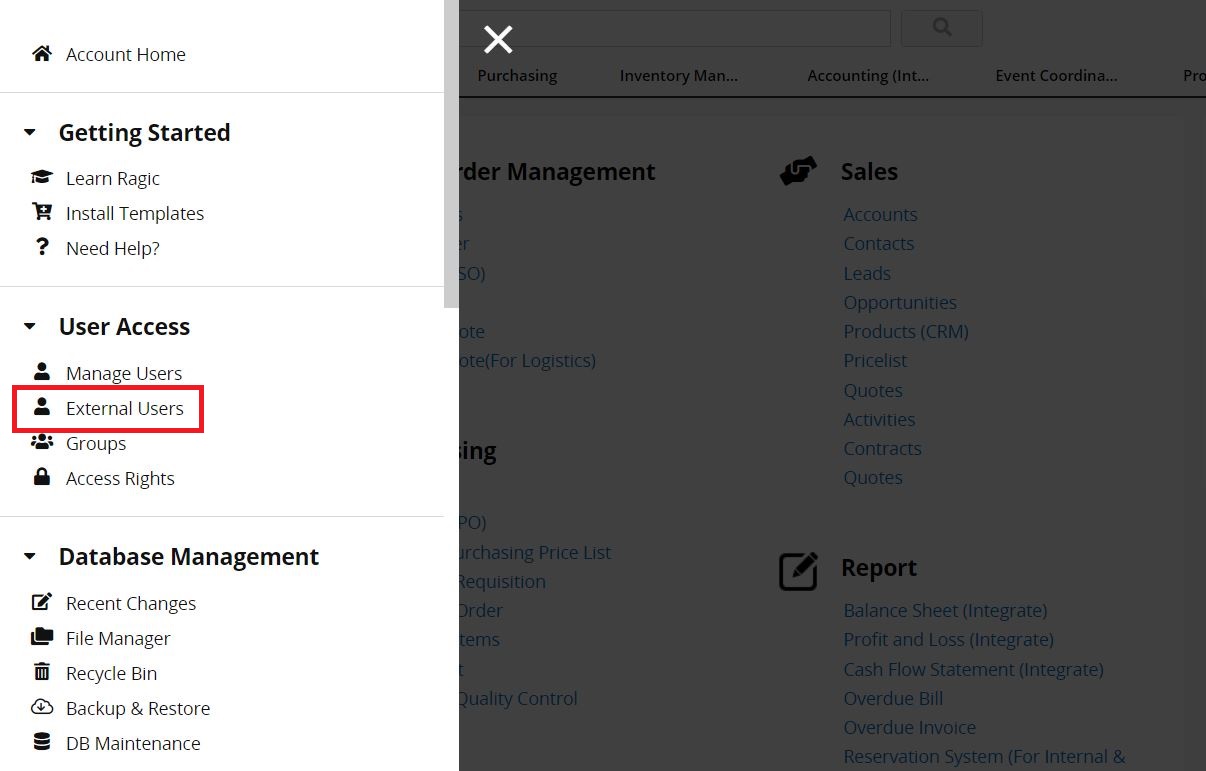
Task: Open the Overdue Bill report link
Action: [x=892, y=698]
